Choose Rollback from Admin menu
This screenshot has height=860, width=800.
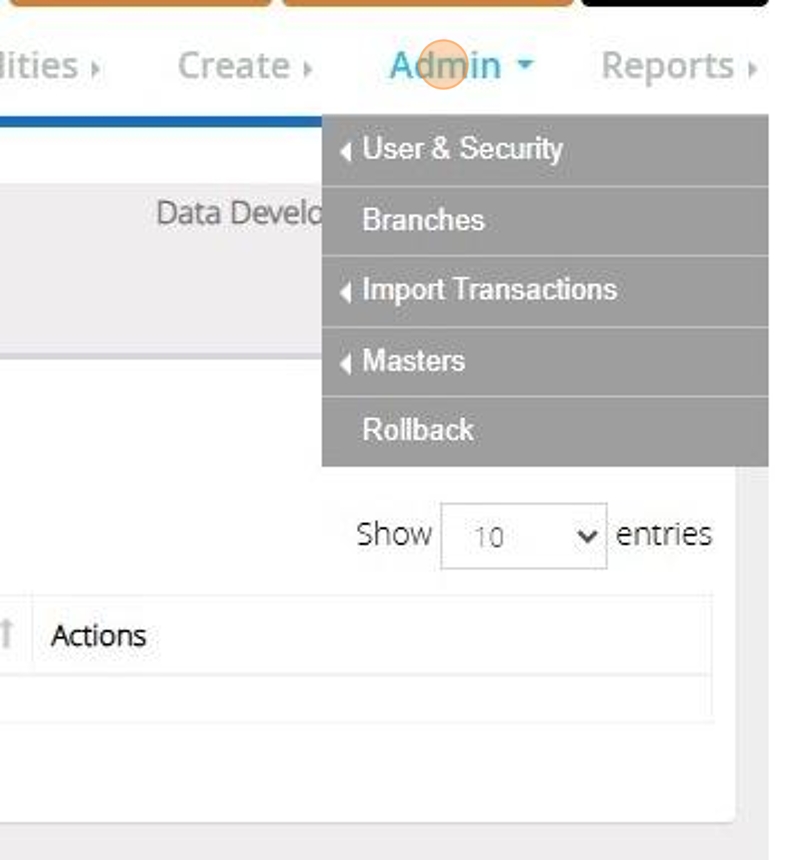(418, 430)
